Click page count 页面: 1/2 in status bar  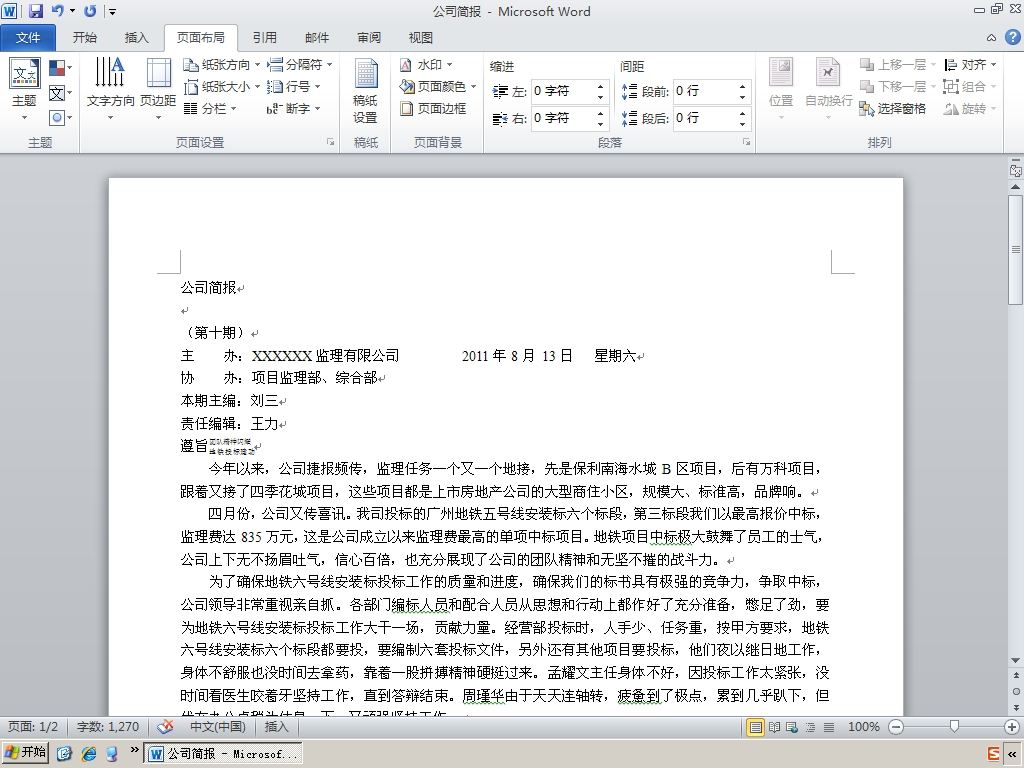[x=33, y=726]
